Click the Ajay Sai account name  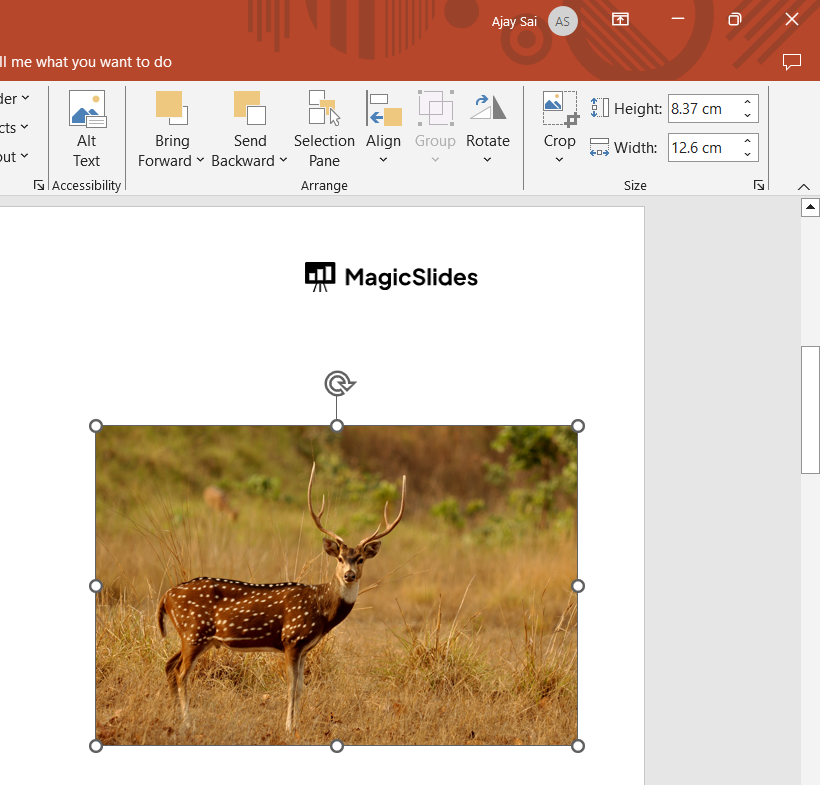514,21
